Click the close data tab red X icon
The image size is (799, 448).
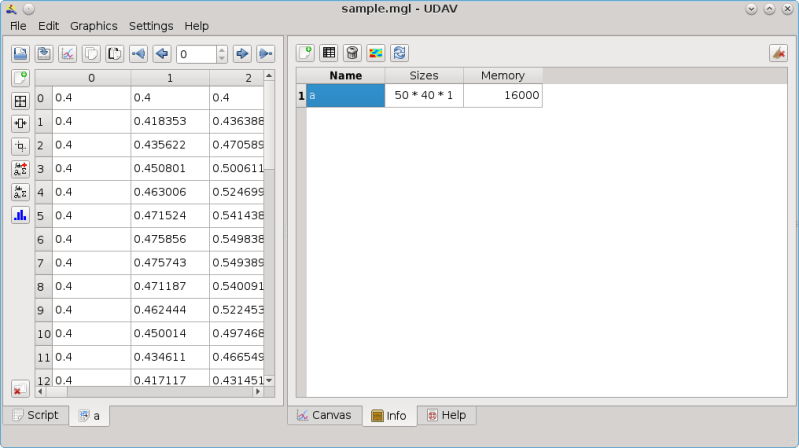(20, 389)
